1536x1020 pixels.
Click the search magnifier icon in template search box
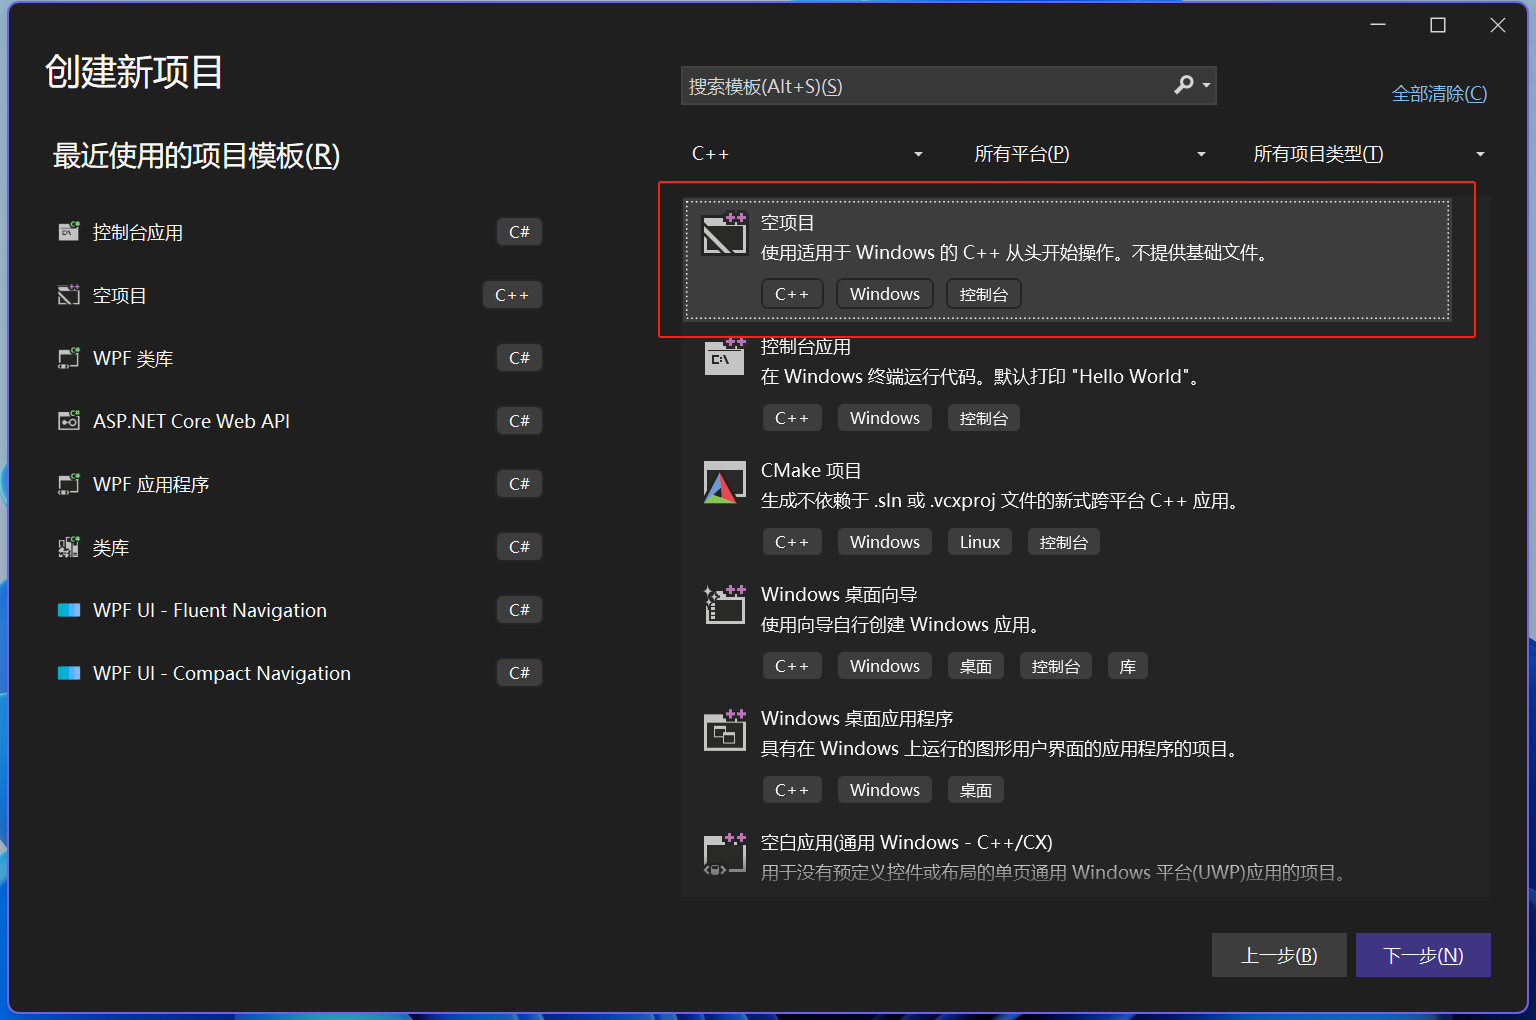pyautogui.click(x=1184, y=85)
